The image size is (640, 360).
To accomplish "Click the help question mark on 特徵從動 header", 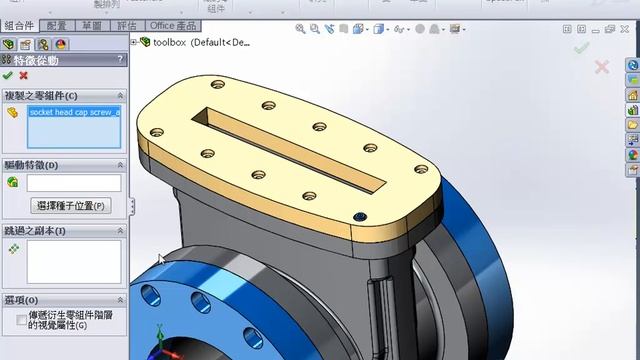I will click(x=120, y=60).
